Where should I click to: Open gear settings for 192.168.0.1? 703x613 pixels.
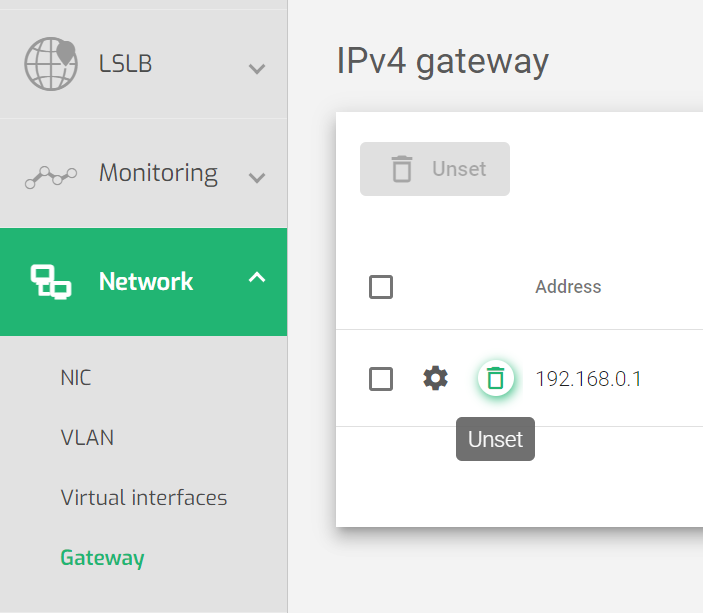point(435,378)
